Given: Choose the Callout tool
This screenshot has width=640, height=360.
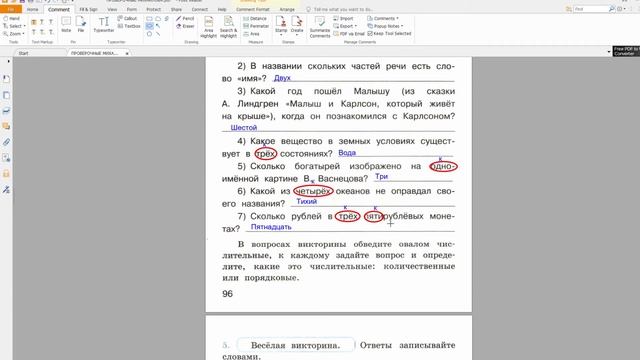Looking at the screenshot, I should click(x=127, y=18).
